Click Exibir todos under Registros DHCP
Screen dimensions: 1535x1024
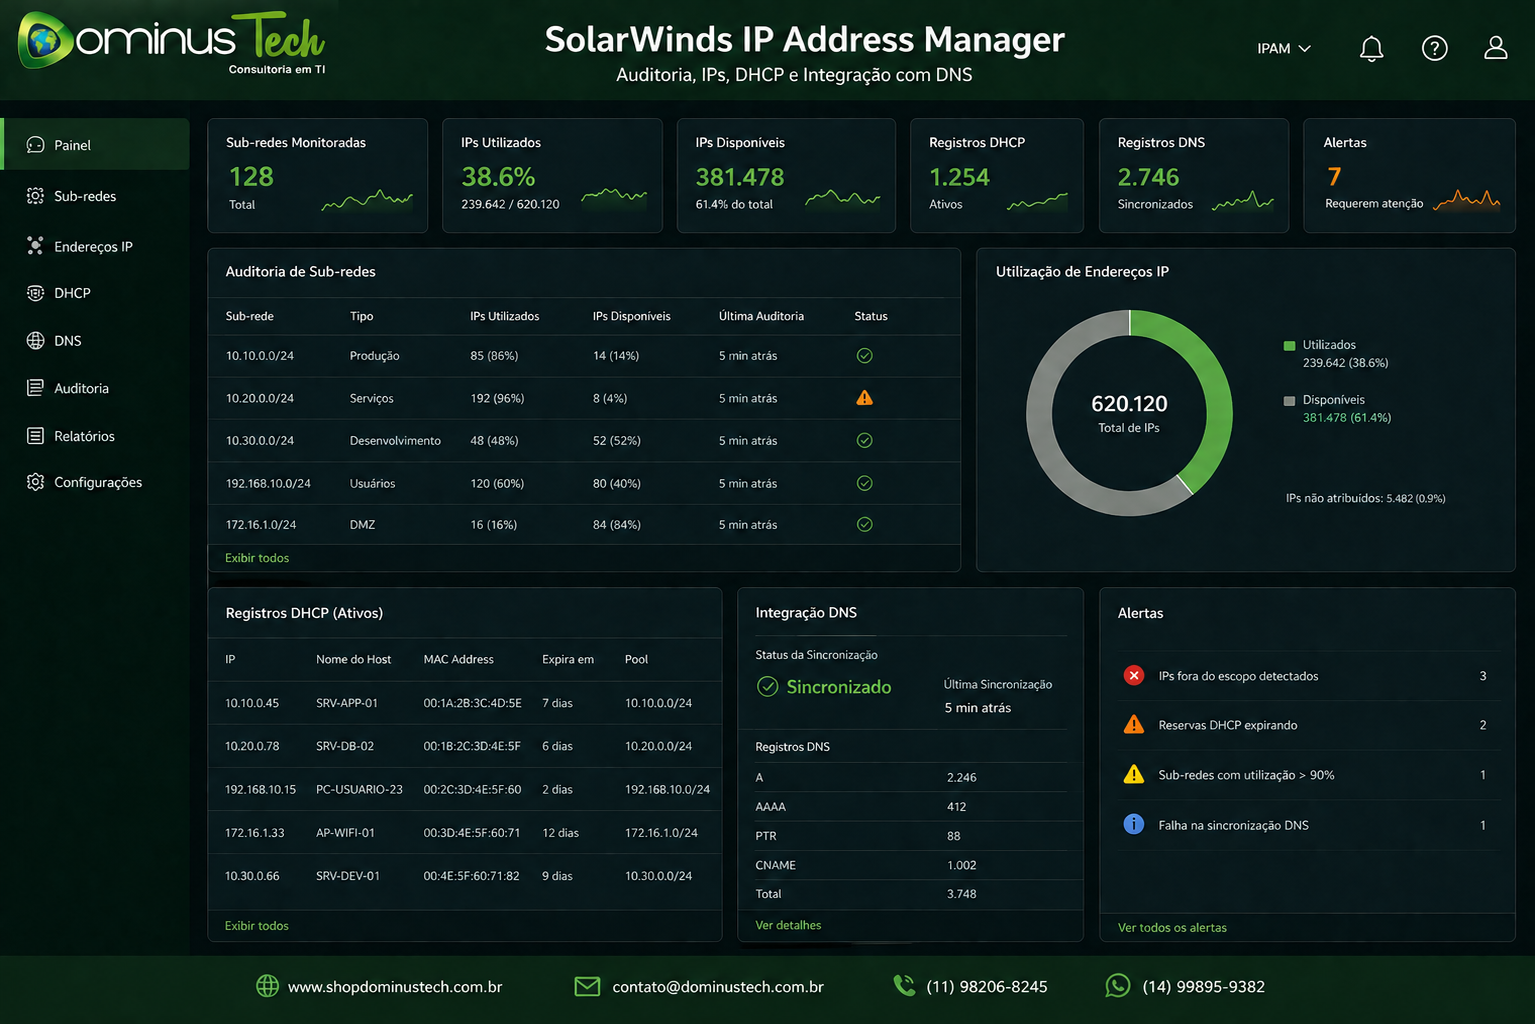click(257, 926)
